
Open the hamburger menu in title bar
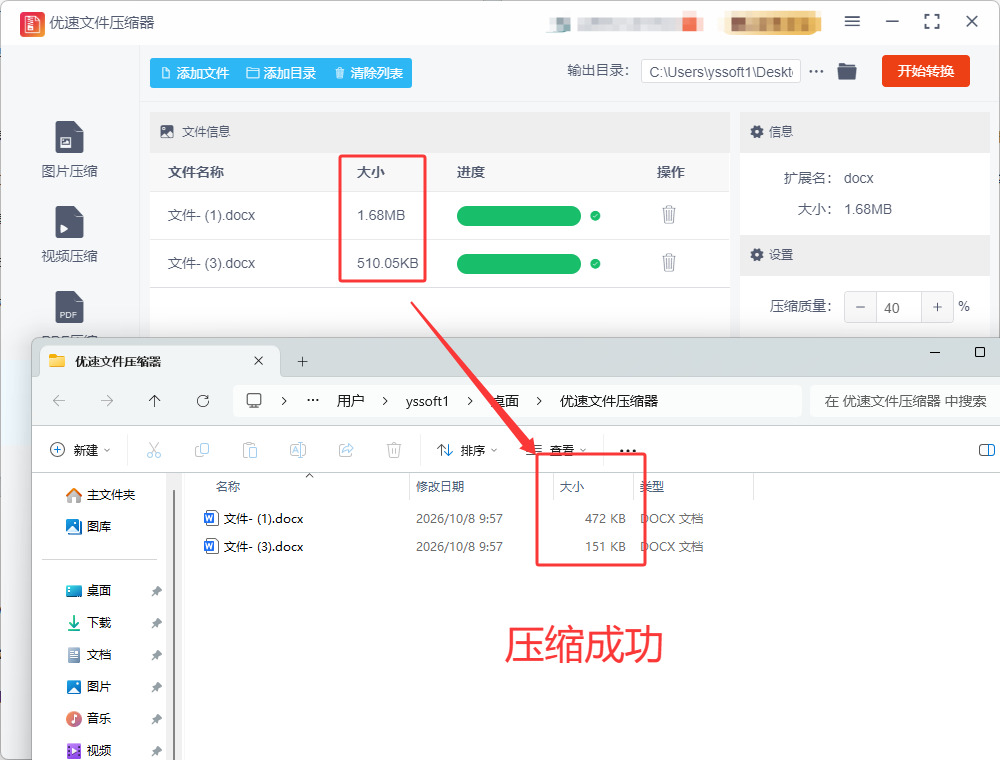point(852,22)
